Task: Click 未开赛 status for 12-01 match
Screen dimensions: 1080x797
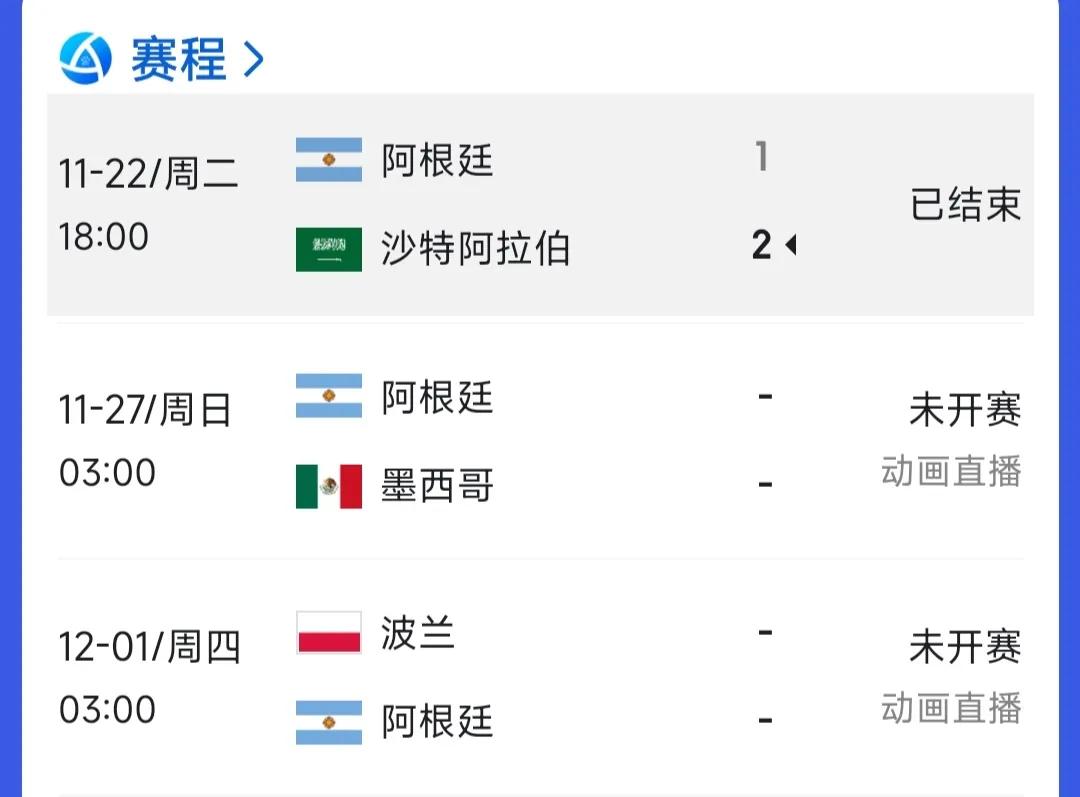Action: tap(965, 647)
